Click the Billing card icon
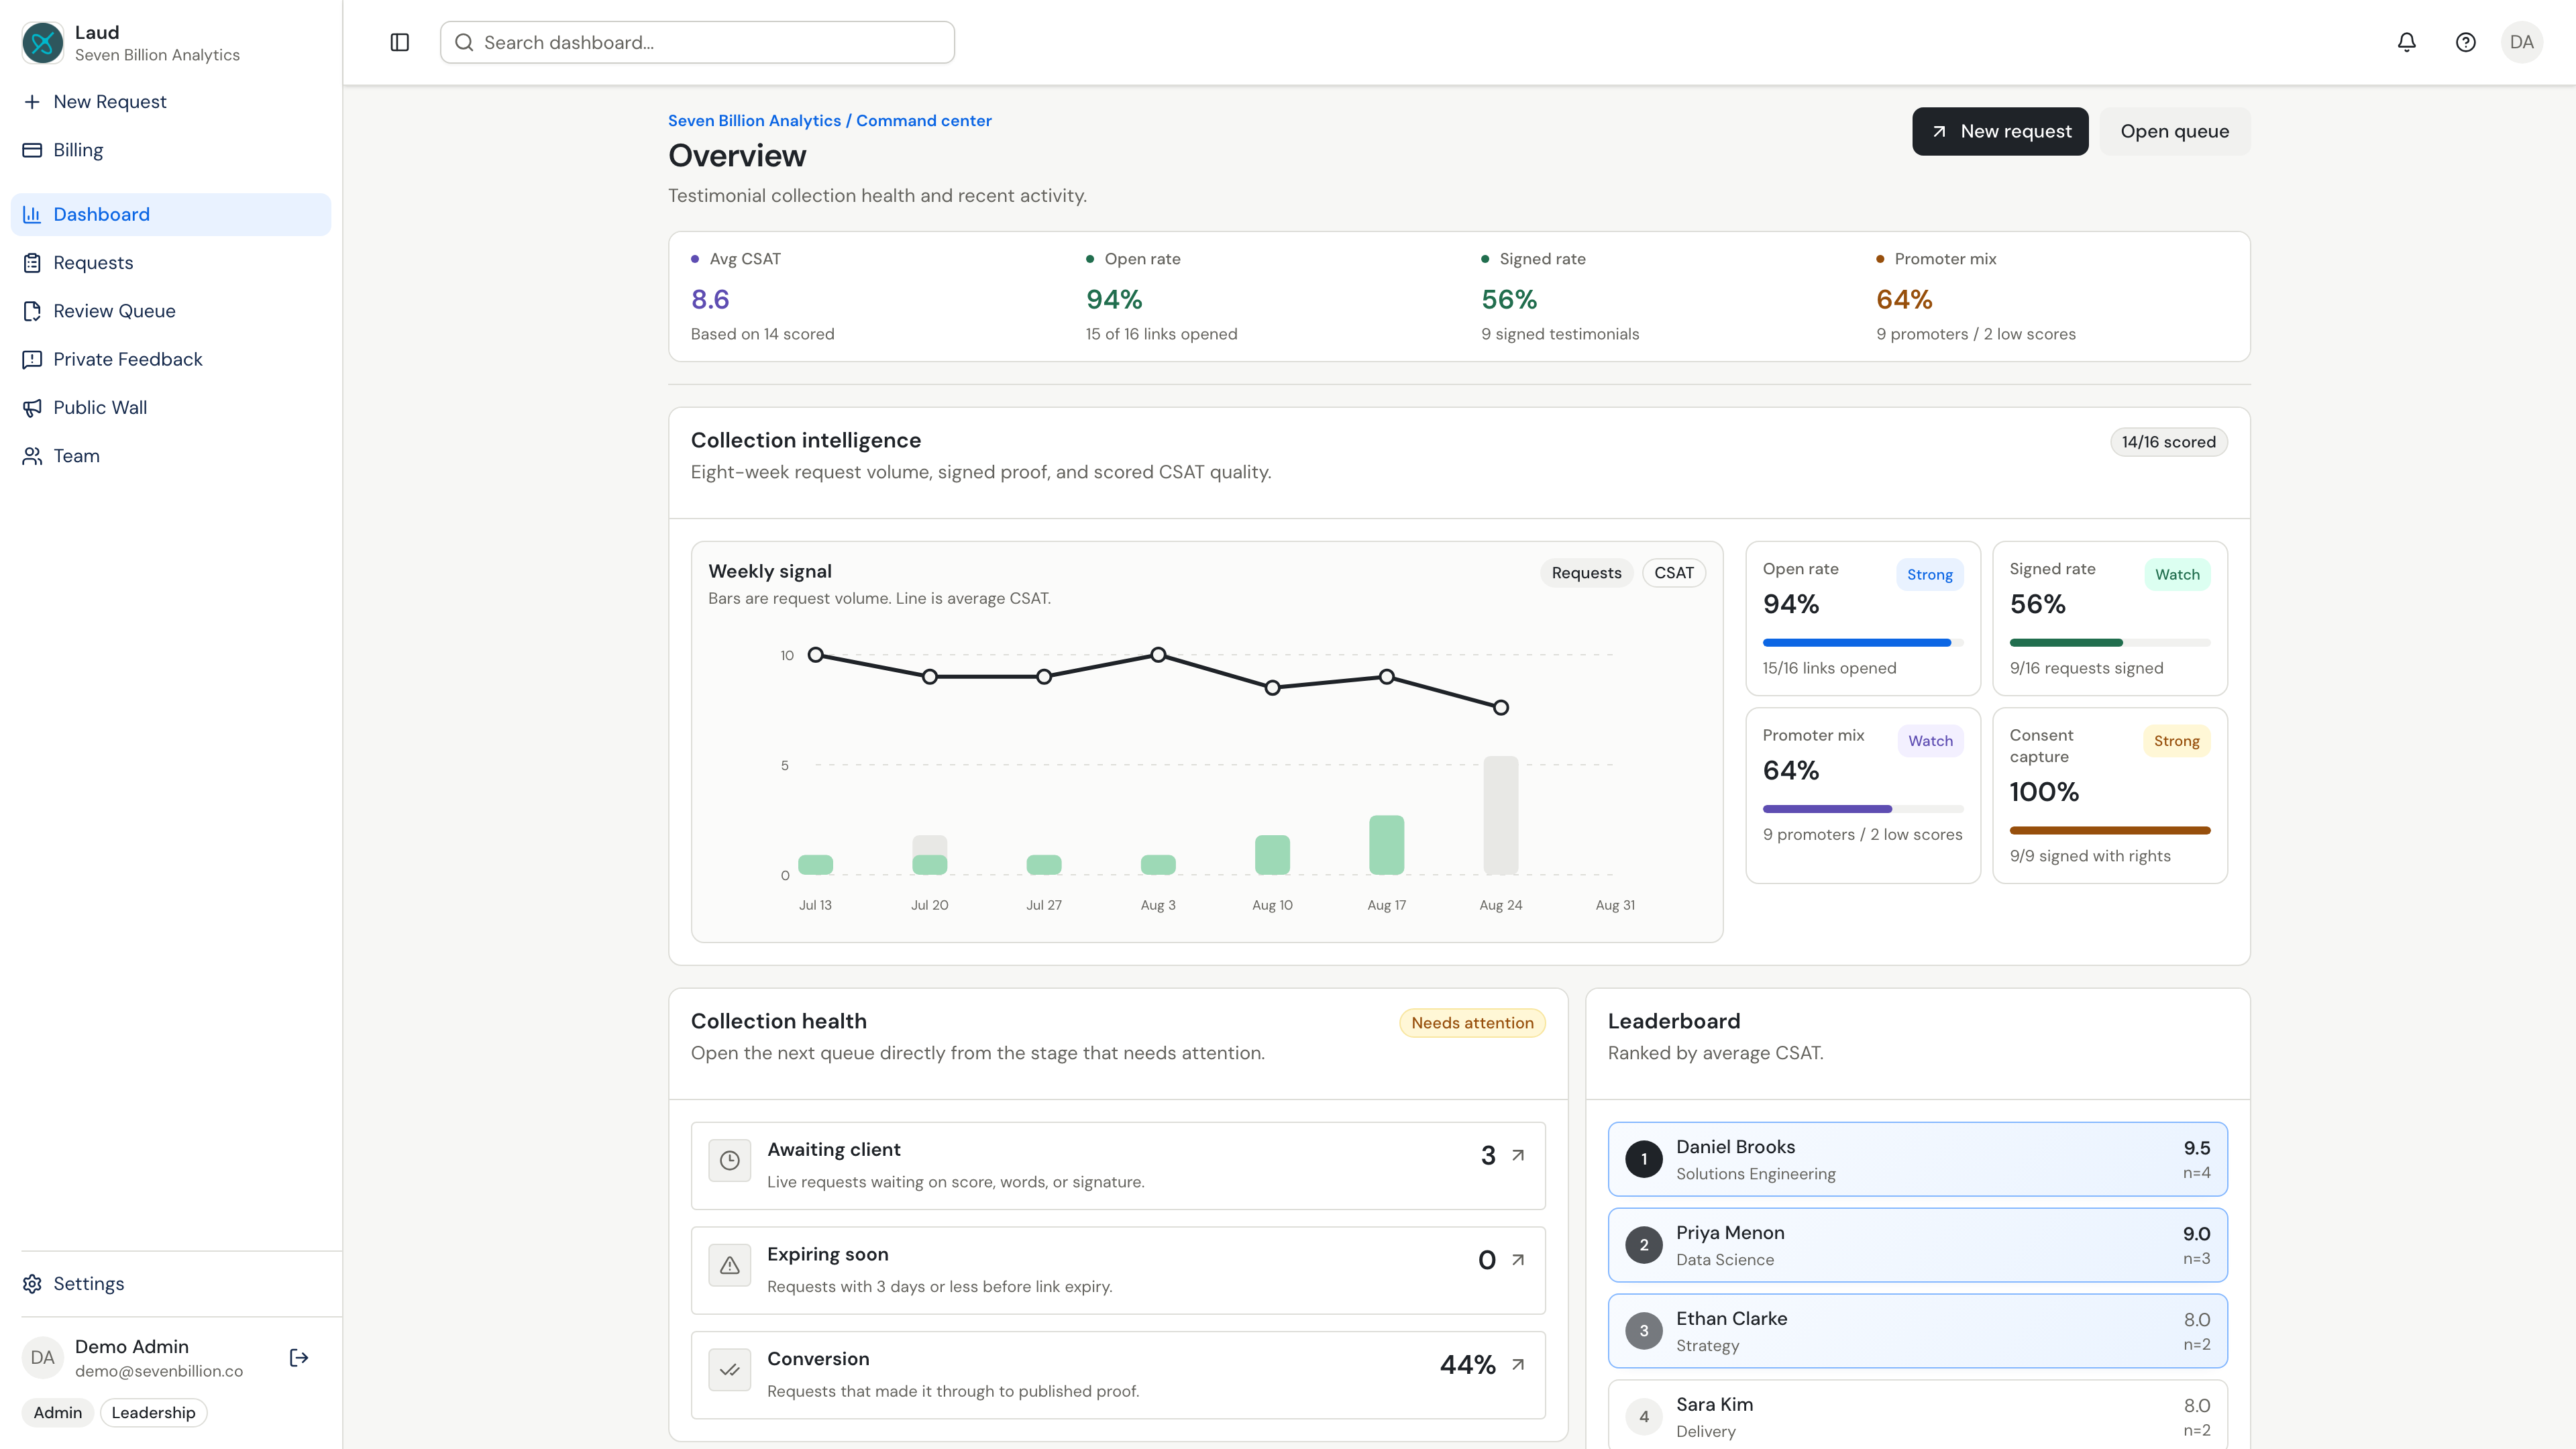This screenshot has width=2576, height=1449. tap(32, 150)
